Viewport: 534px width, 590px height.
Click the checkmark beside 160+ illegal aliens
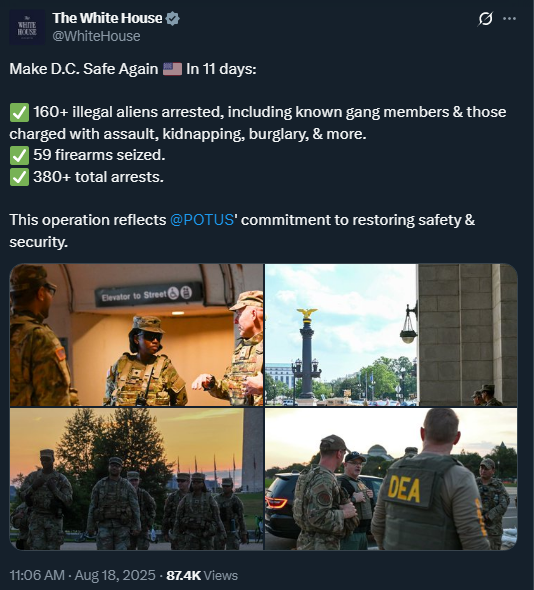[19, 113]
